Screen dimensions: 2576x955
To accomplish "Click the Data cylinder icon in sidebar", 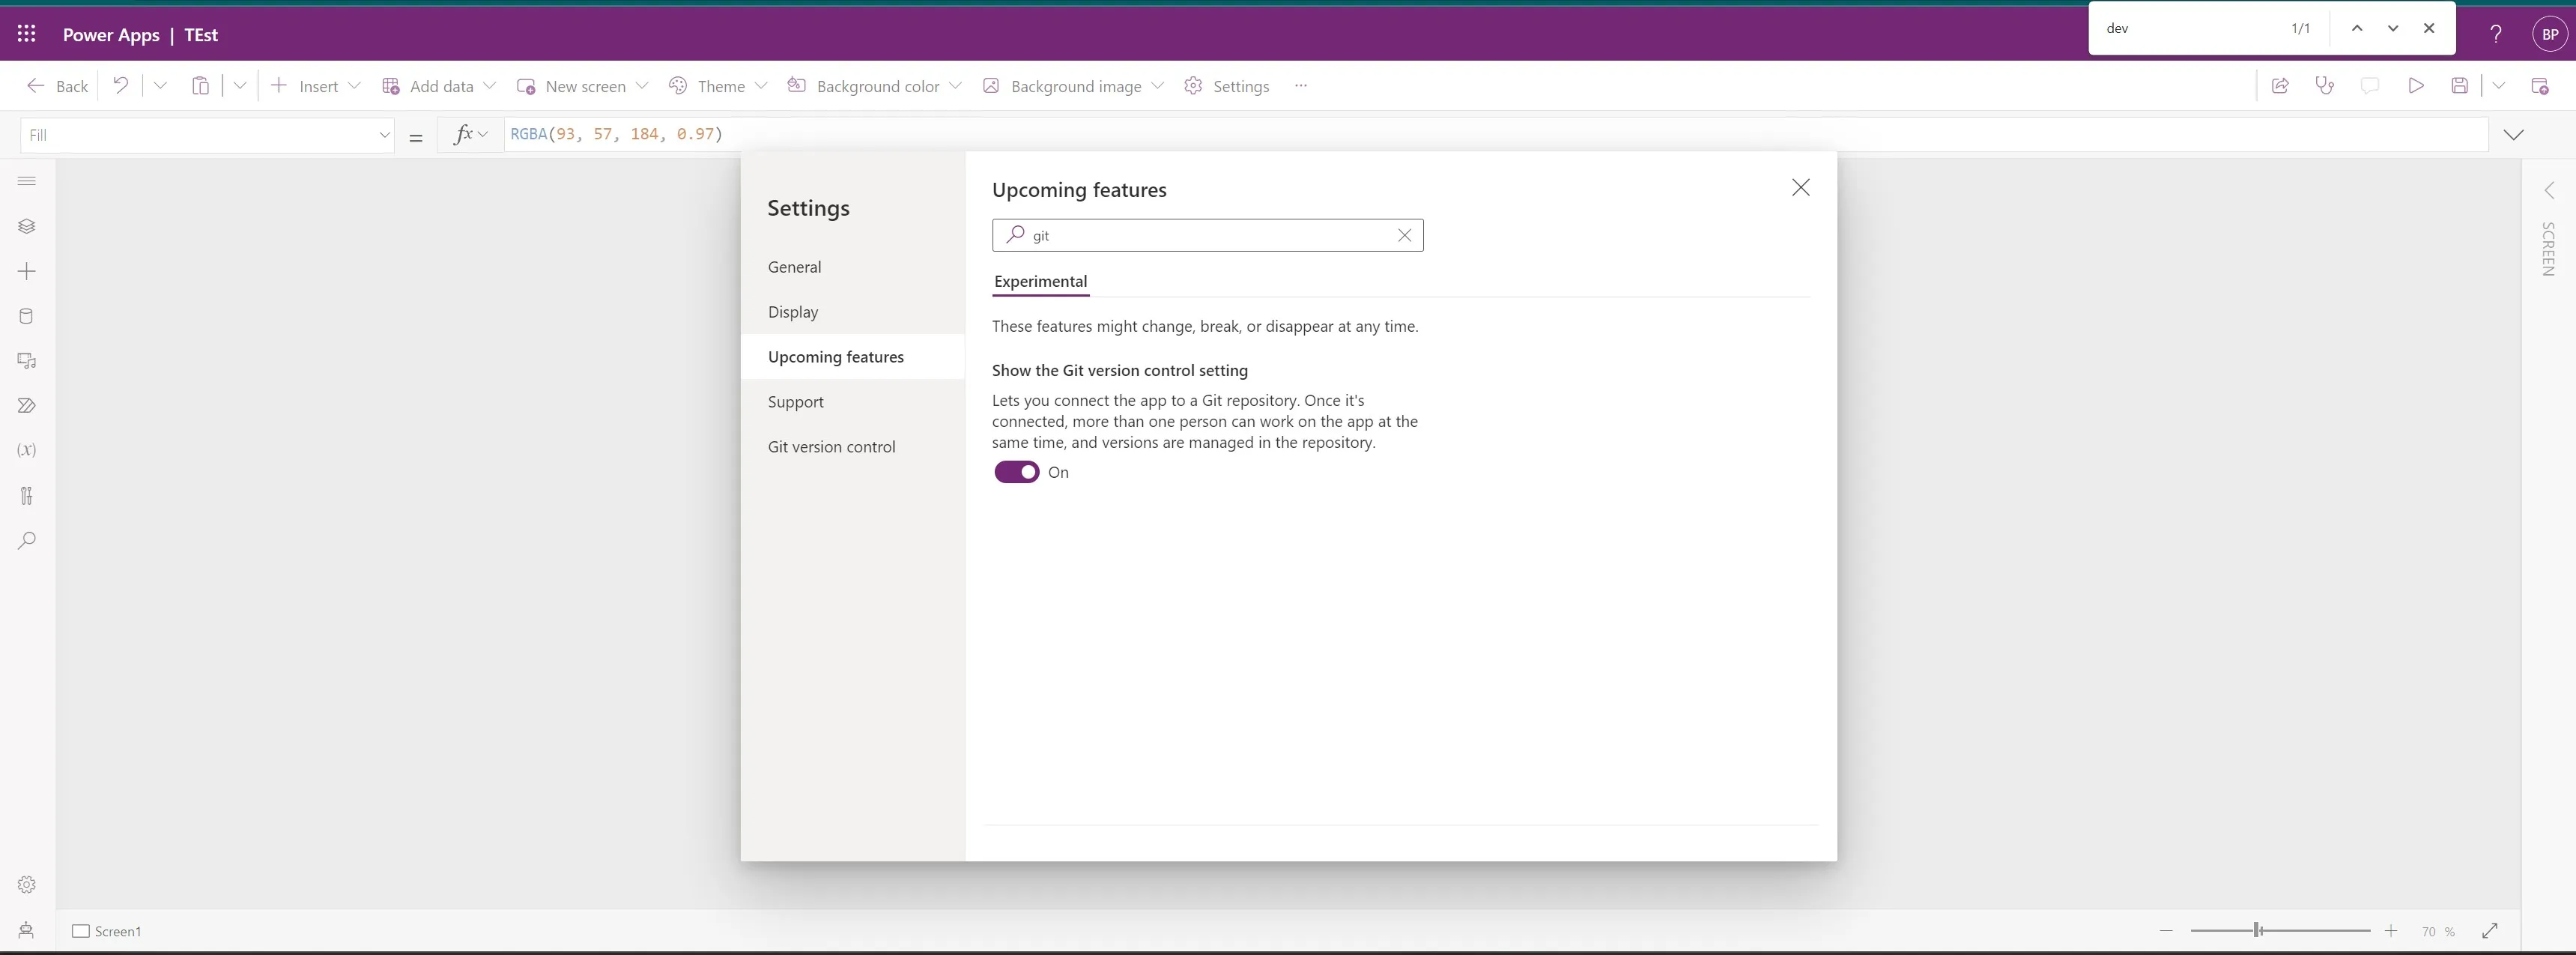I will pyautogui.click(x=27, y=316).
